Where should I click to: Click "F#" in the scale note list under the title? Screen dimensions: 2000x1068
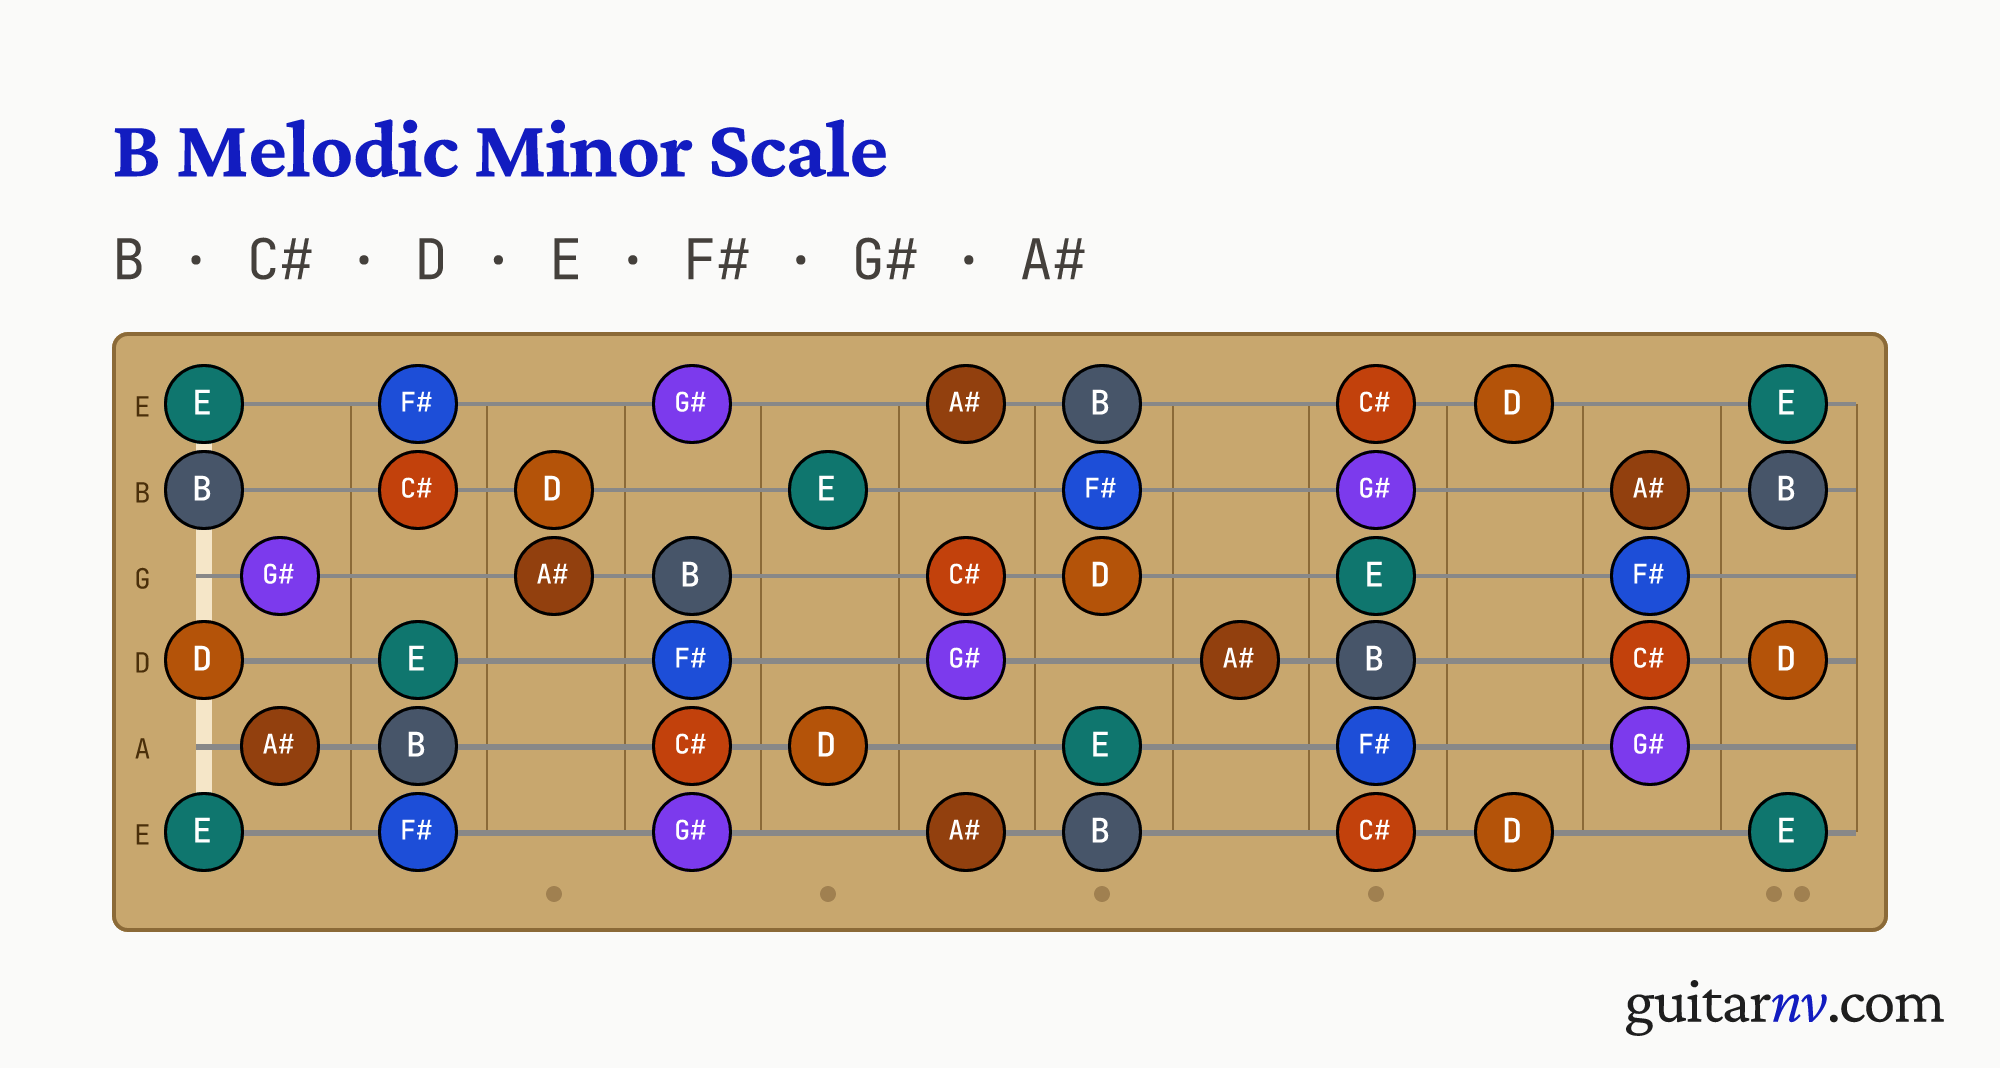pyautogui.click(x=717, y=260)
